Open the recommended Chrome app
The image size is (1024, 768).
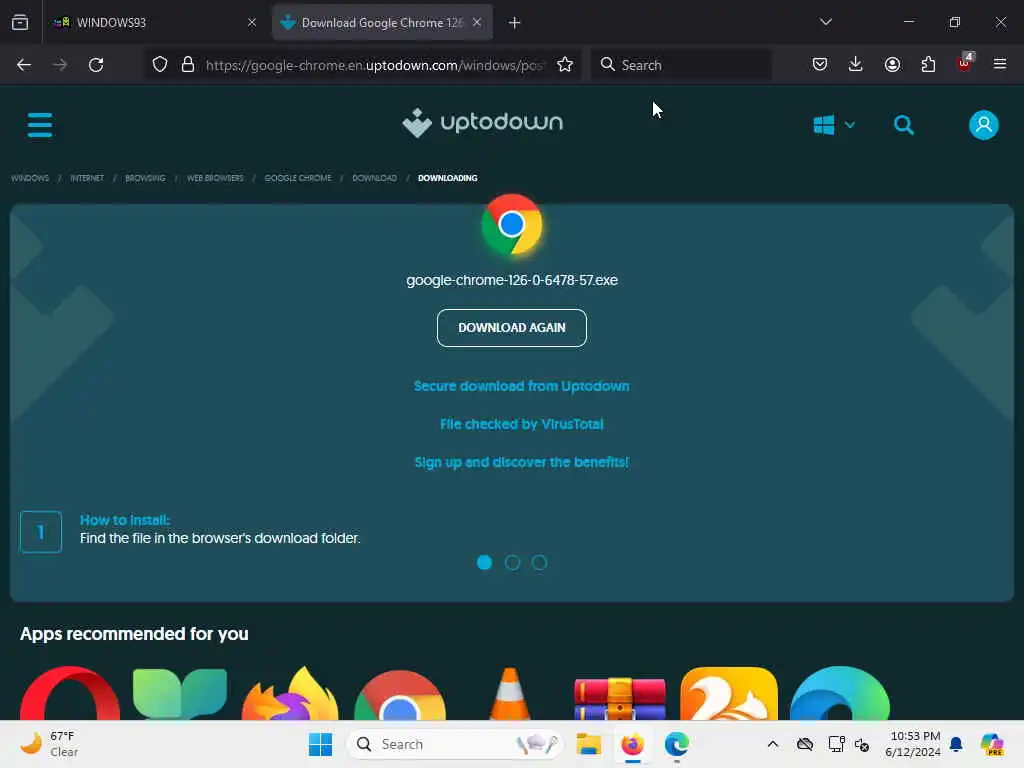click(400, 694)
